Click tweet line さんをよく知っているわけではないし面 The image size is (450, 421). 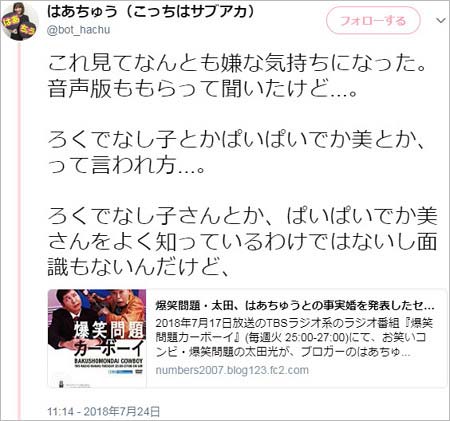242,241
